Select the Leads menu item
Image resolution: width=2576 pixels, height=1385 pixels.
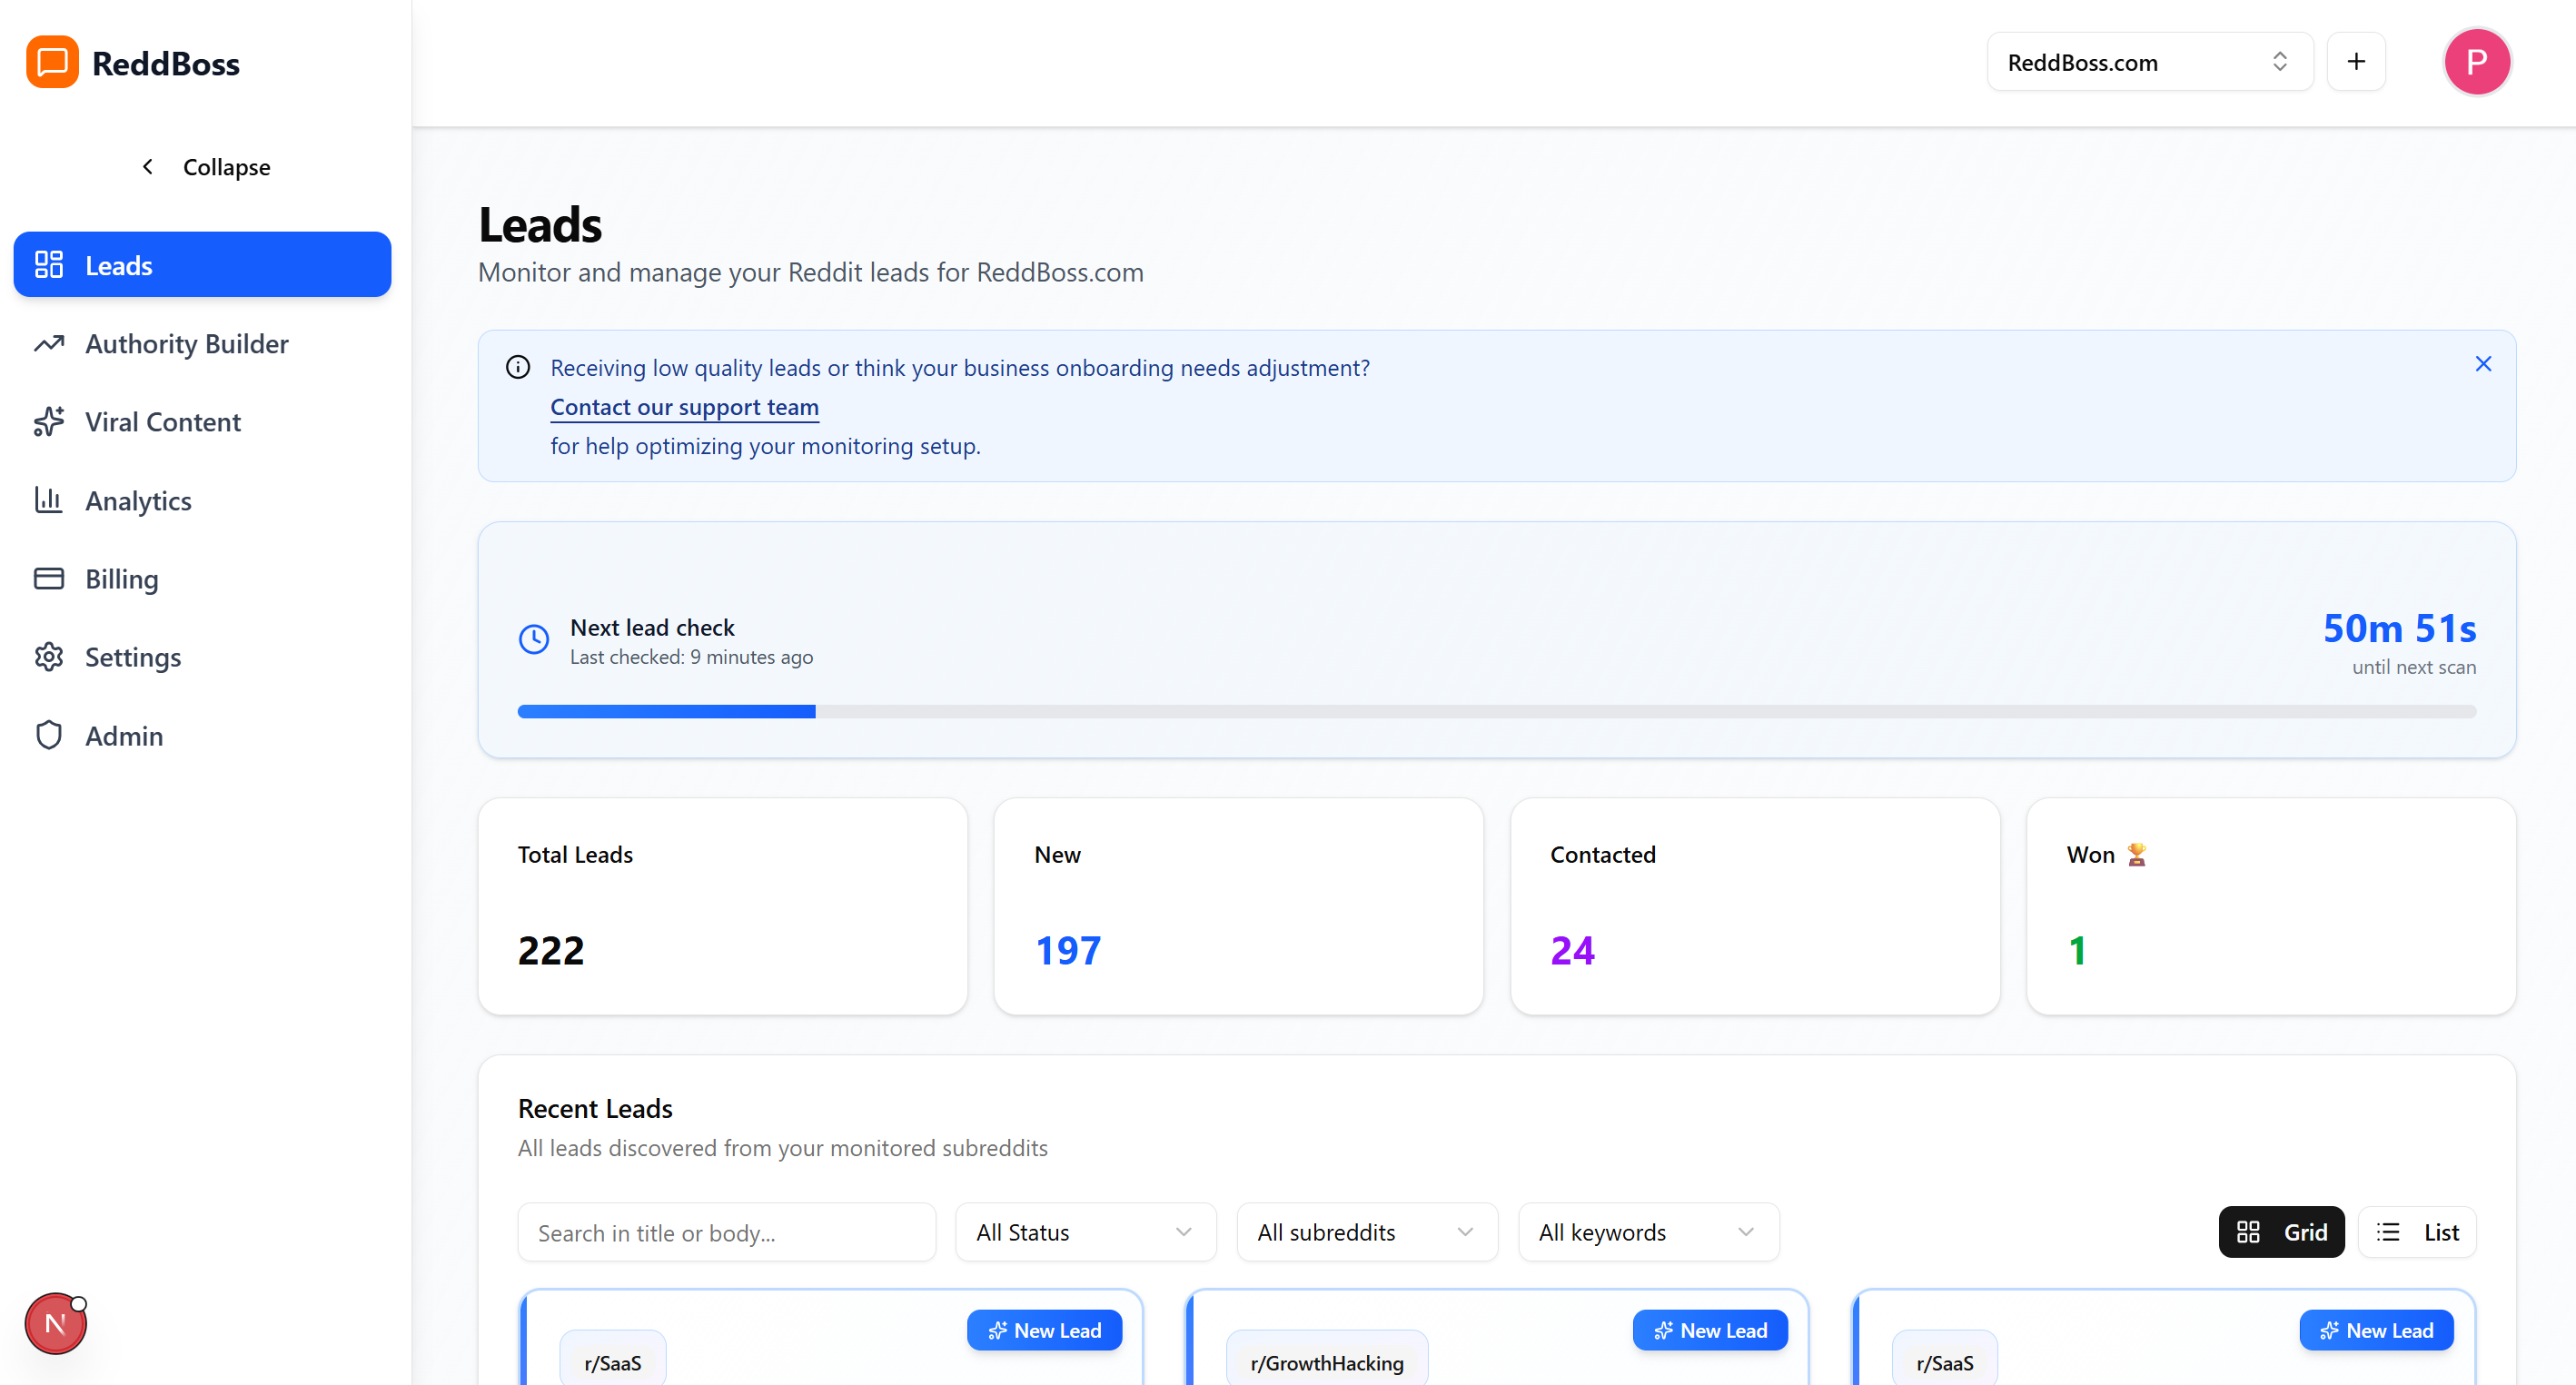pyautogui.click(x=201, y=264)
